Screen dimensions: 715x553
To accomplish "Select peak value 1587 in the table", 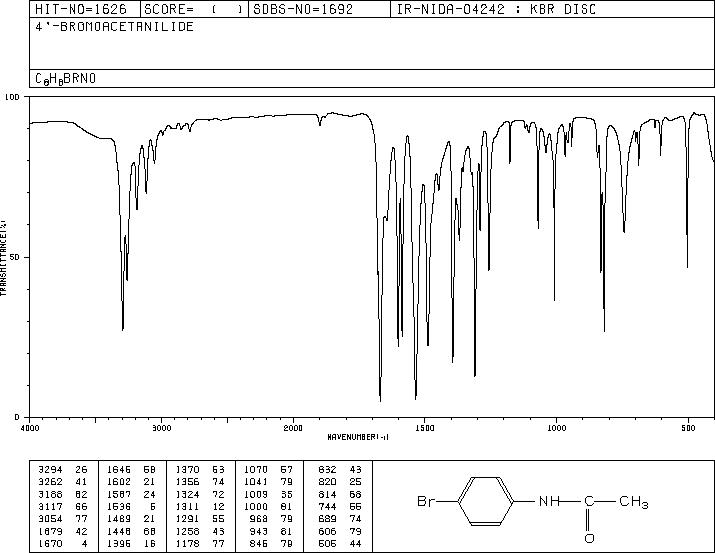I will click(119, 494).
